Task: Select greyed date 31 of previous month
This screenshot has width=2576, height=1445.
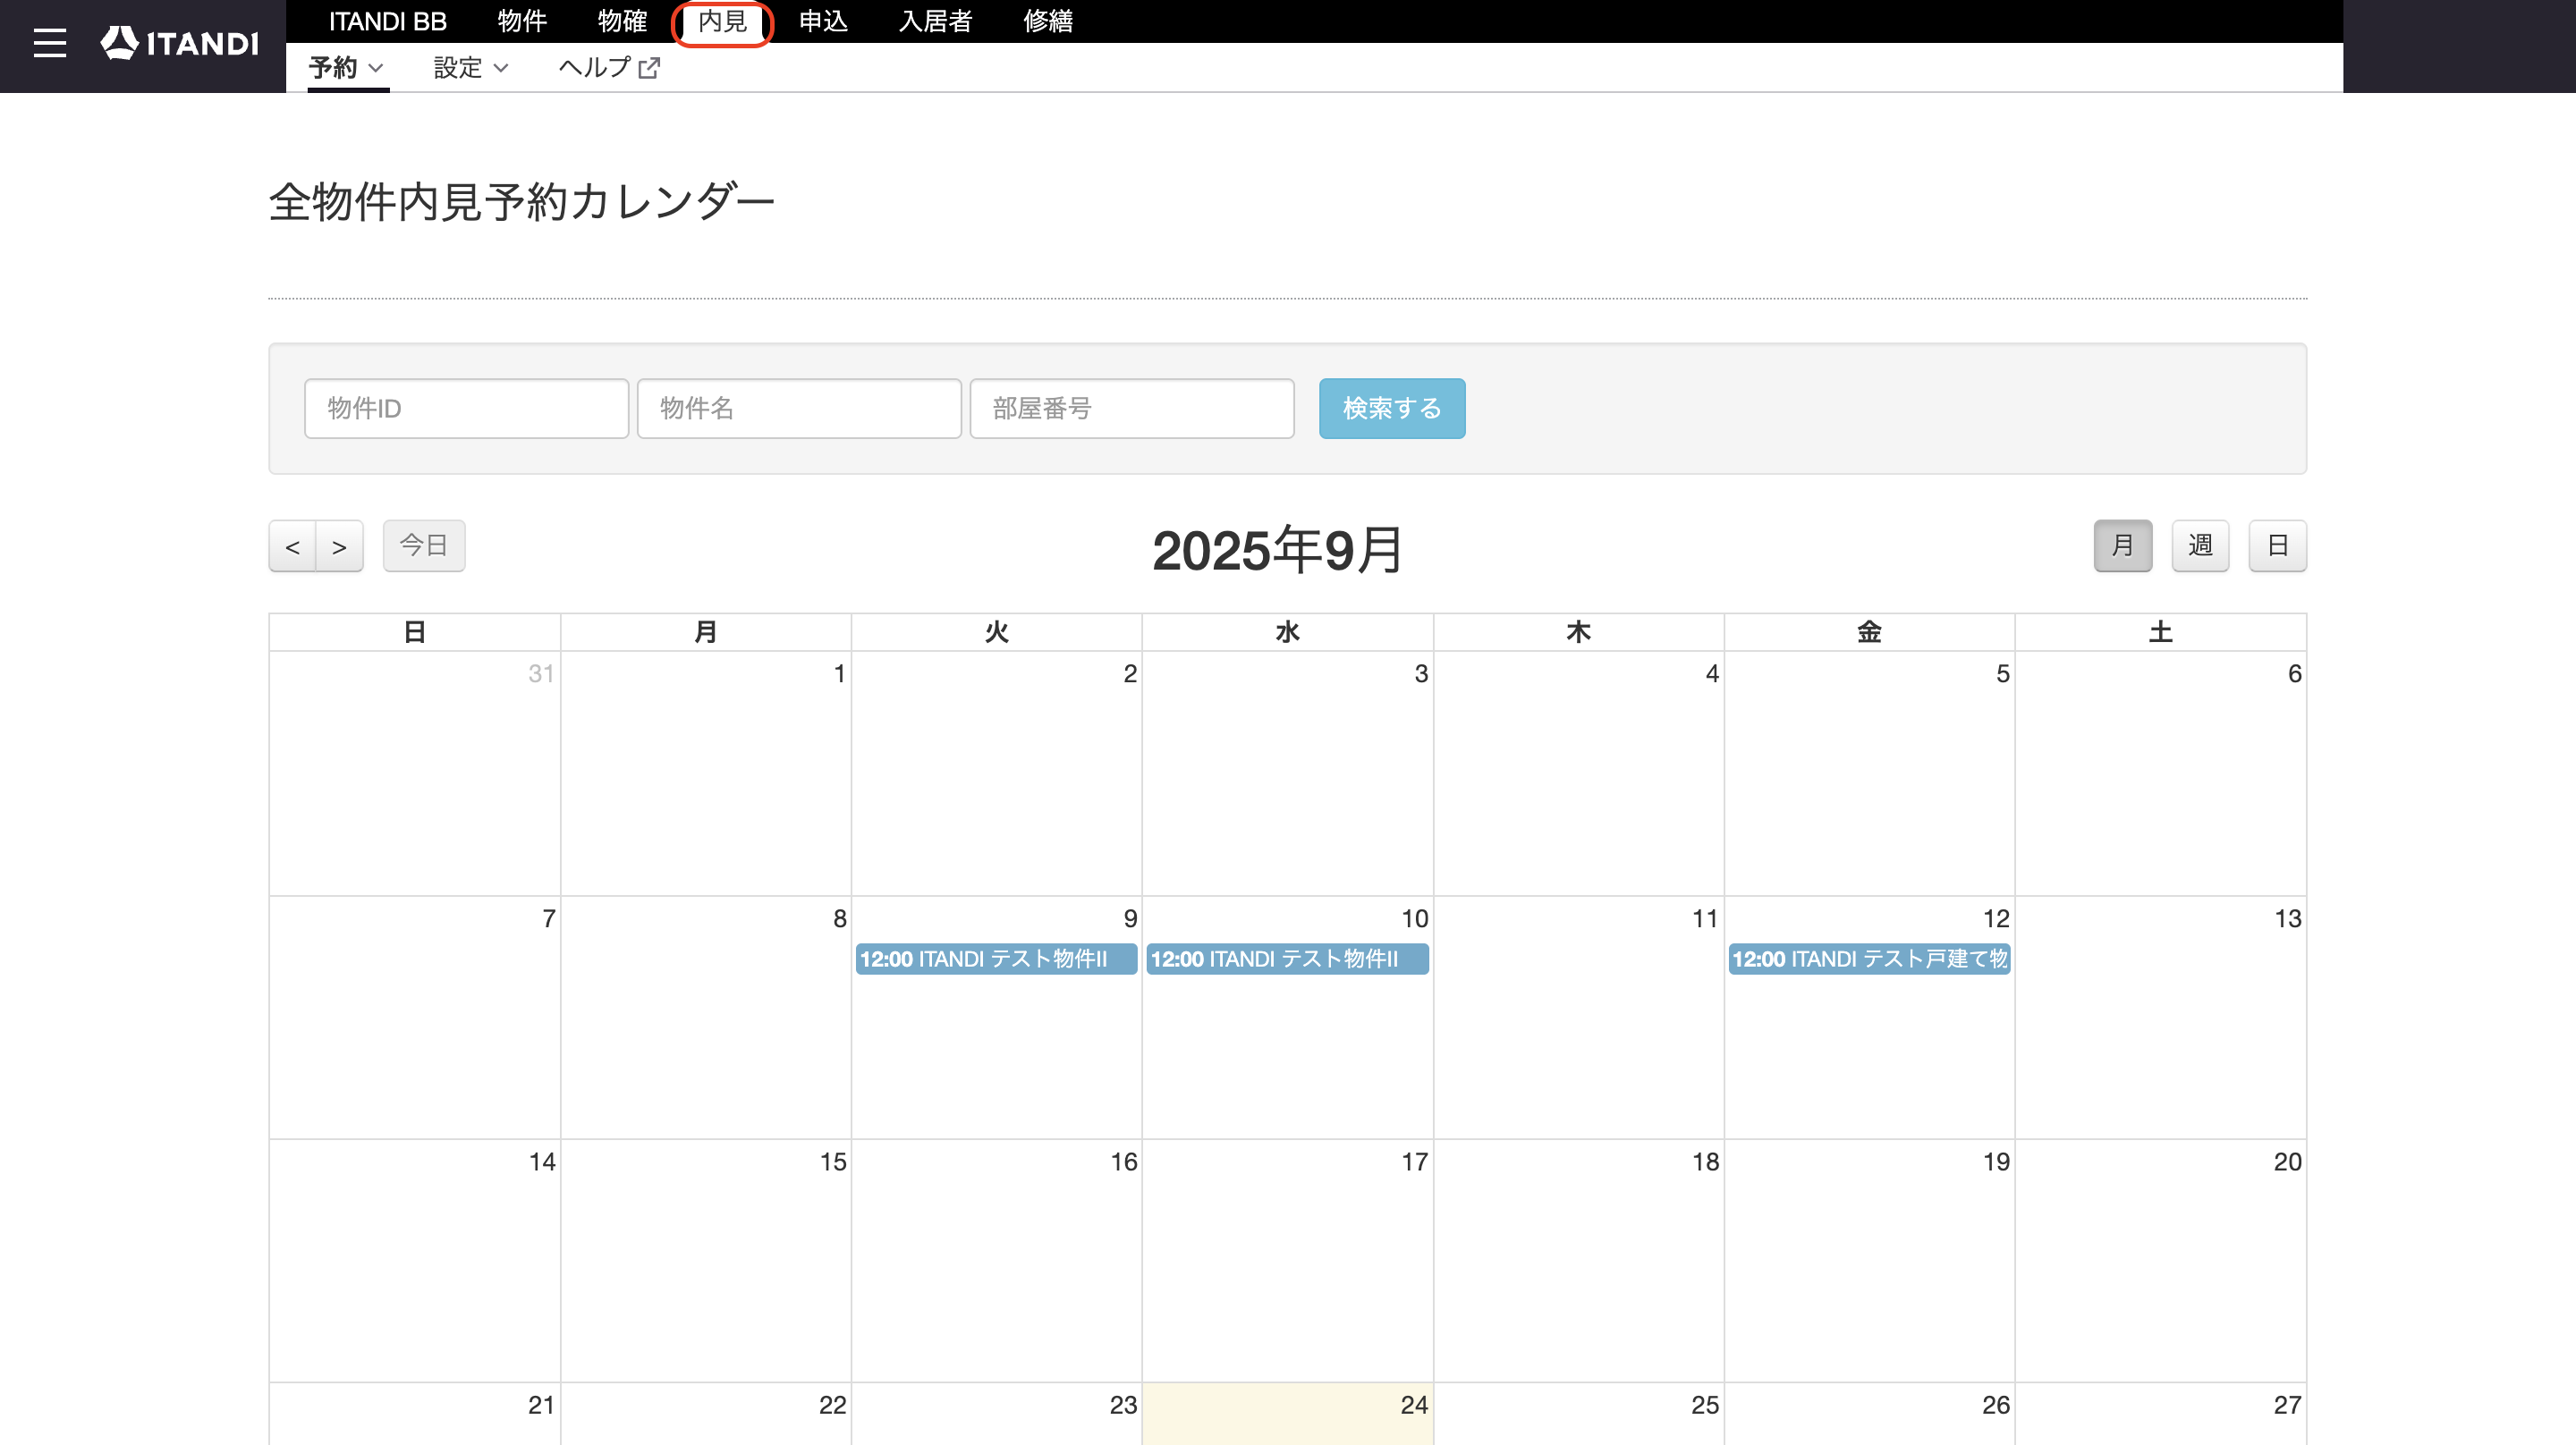Action: click(x=542, y=674)
